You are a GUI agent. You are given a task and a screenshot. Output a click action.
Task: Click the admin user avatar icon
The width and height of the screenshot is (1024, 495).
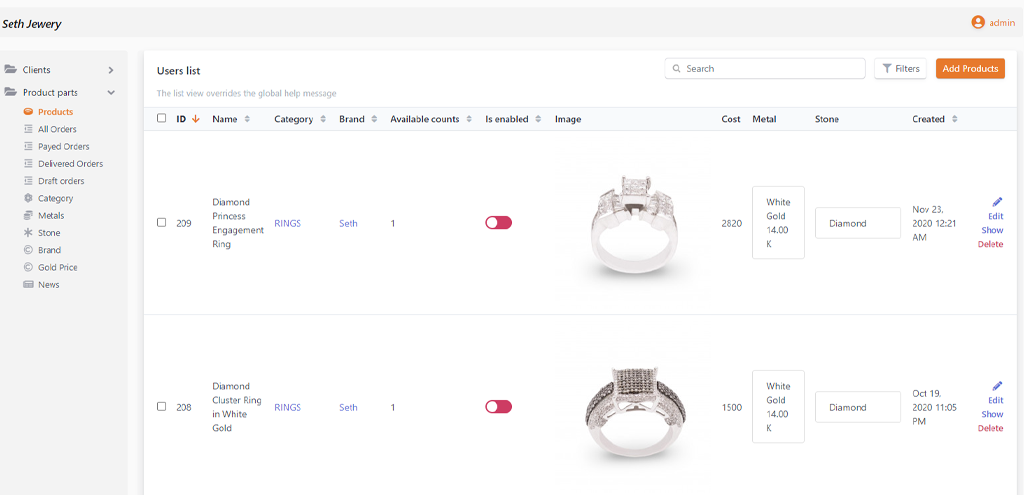978,22
